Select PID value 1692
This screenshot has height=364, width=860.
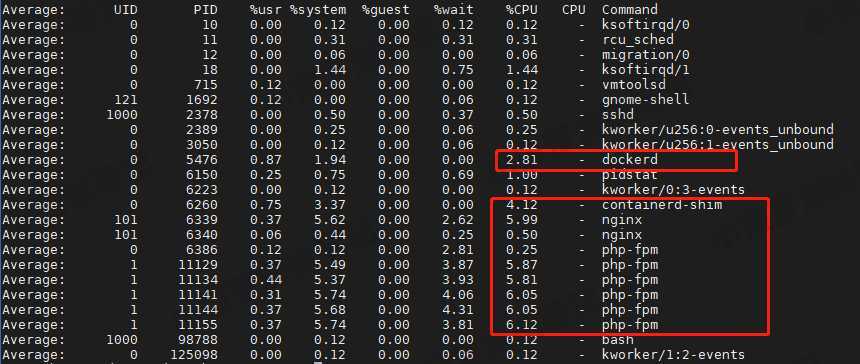pyautogui.click(x=201, y=100)
